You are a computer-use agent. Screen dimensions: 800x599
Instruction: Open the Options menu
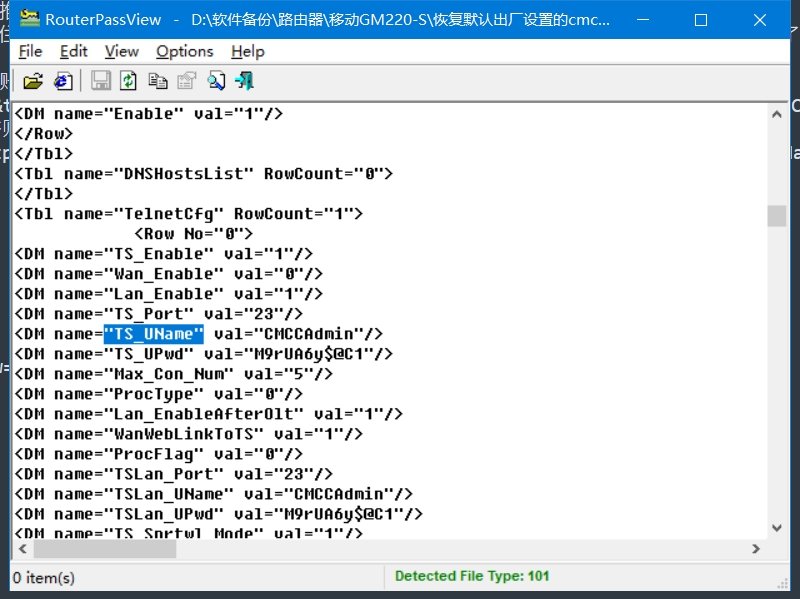point(184,51)
